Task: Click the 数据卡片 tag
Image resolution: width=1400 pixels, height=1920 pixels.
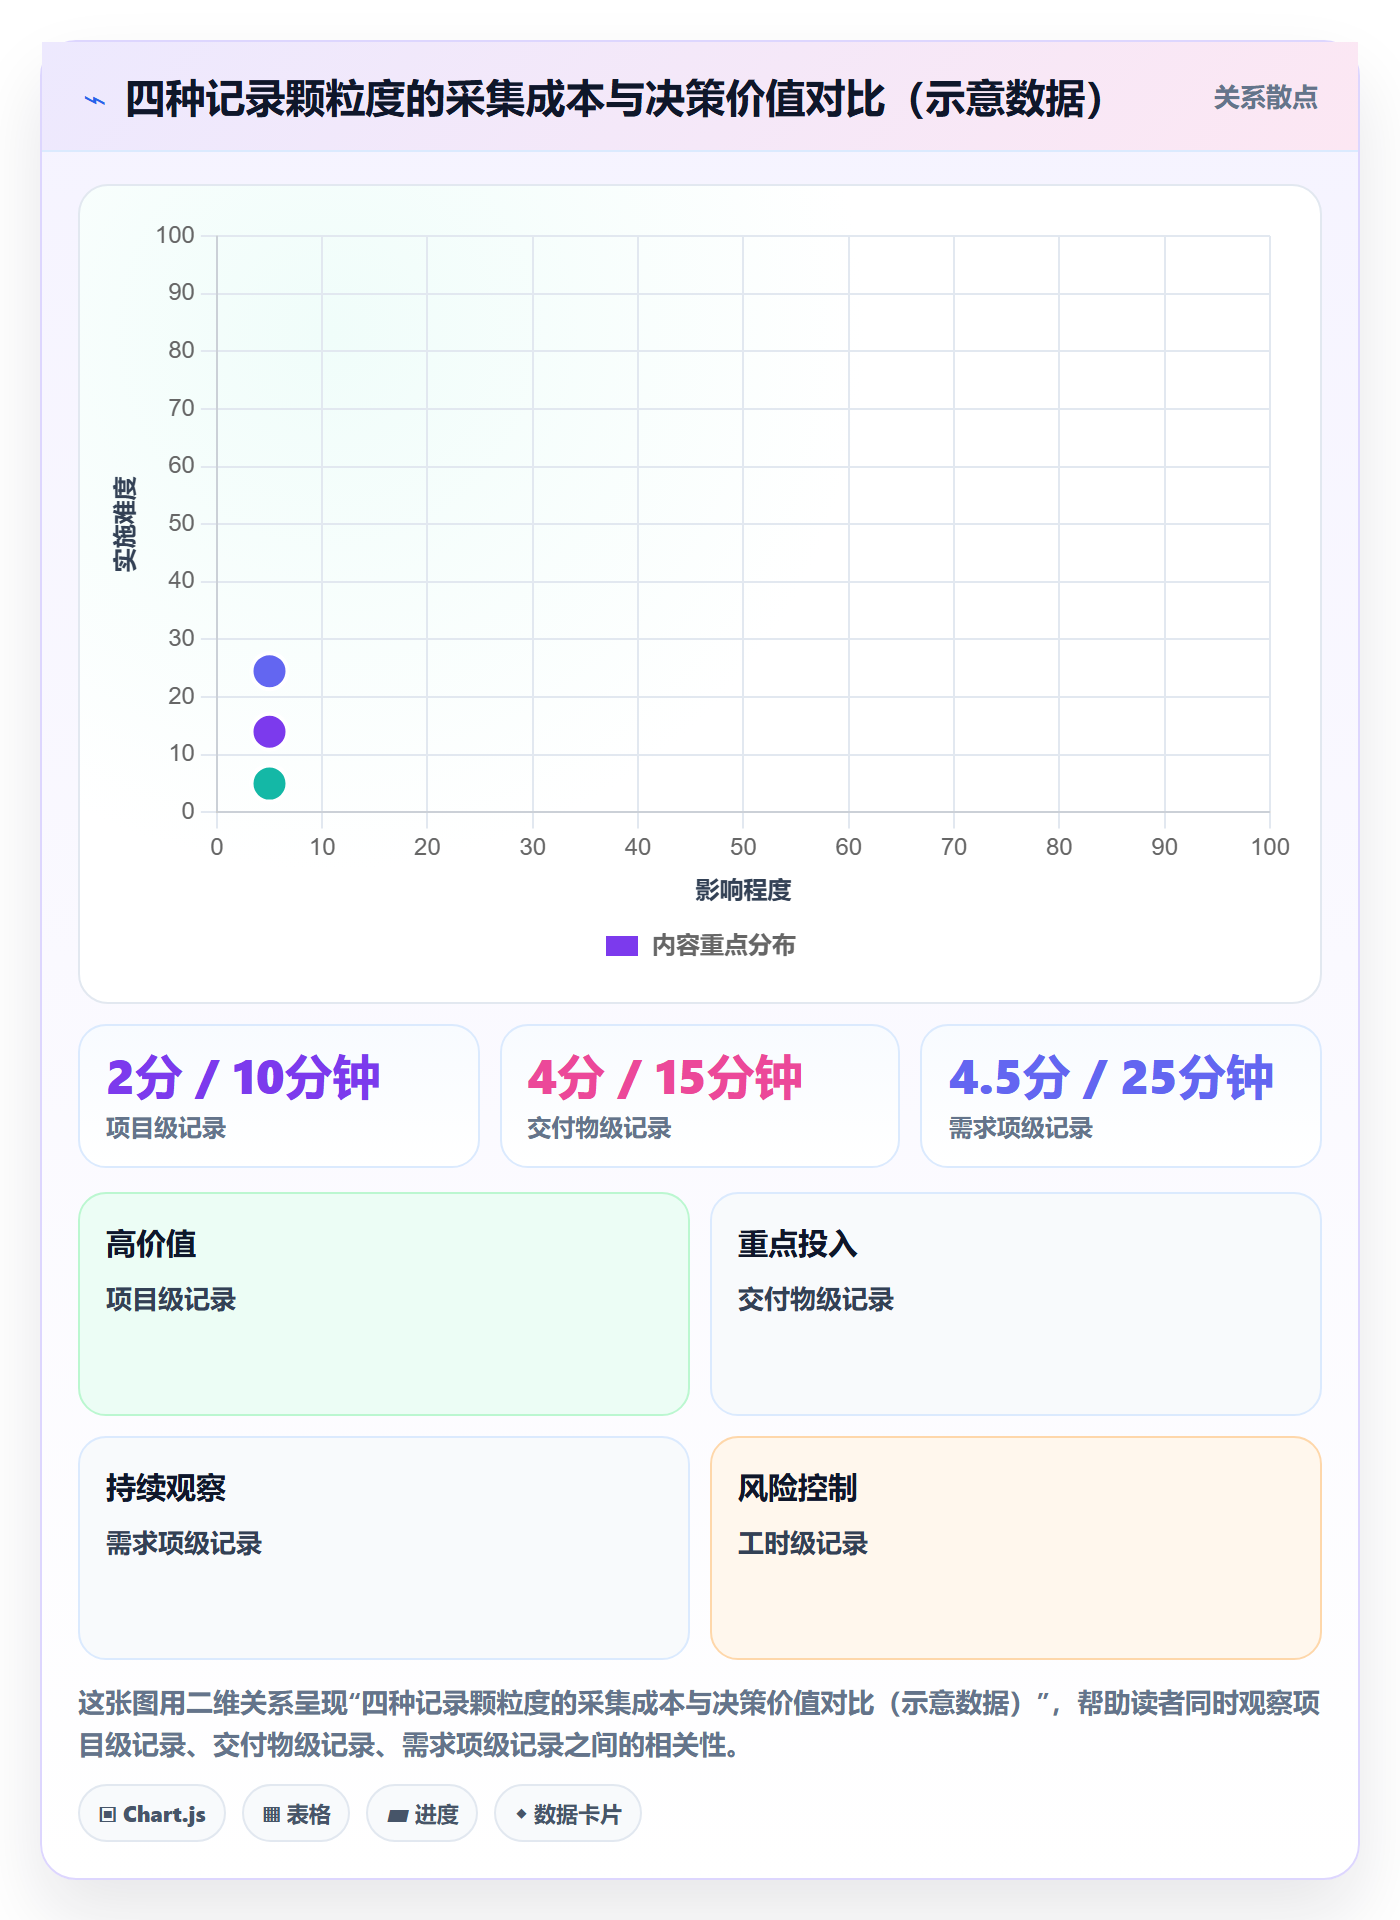Action: pyautogui.click(x=568, y=1814)
